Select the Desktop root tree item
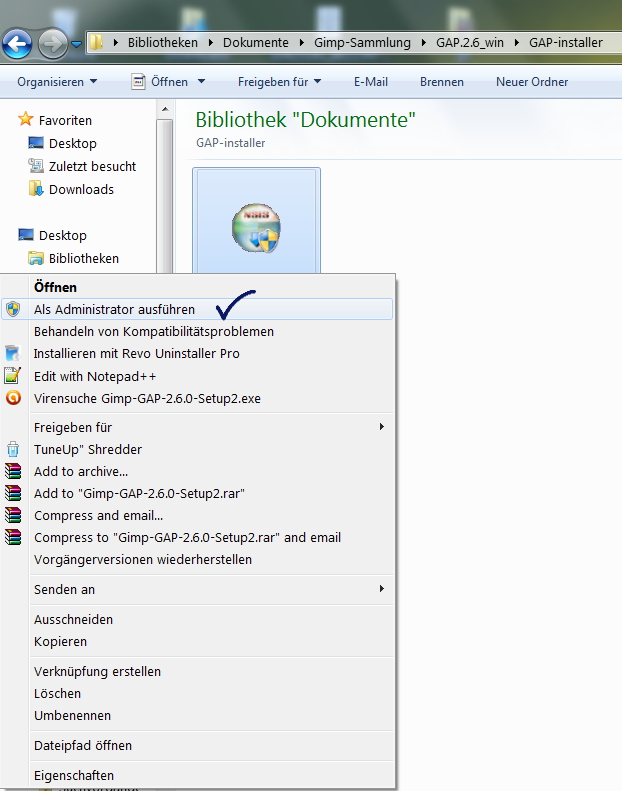 tap(52, 236)
